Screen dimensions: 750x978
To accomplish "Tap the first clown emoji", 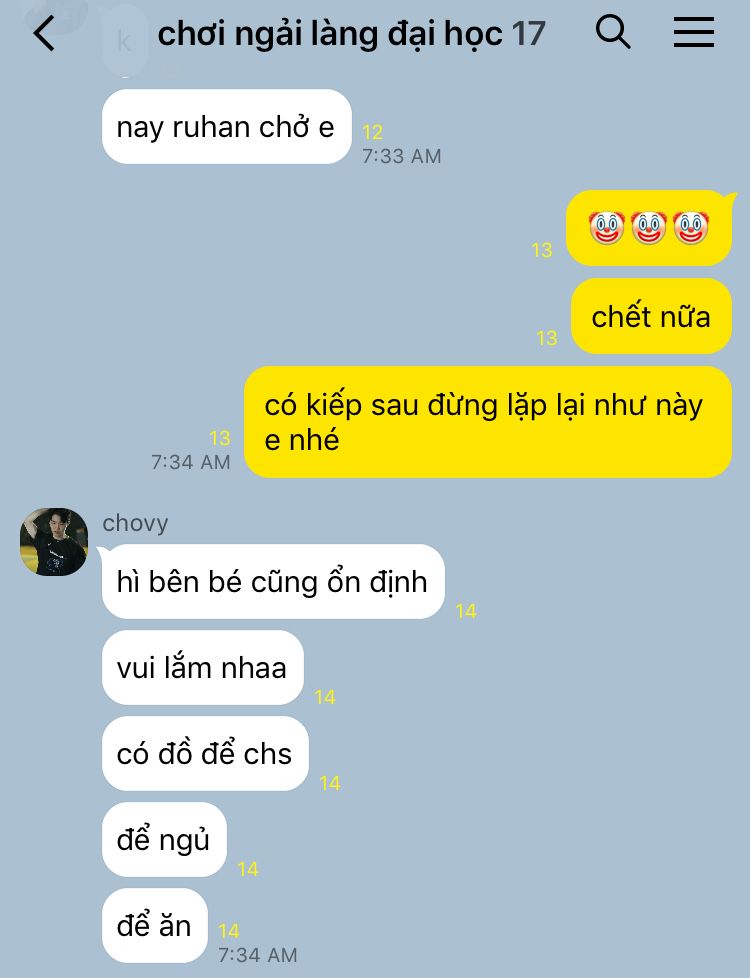I will pos(606,228).
